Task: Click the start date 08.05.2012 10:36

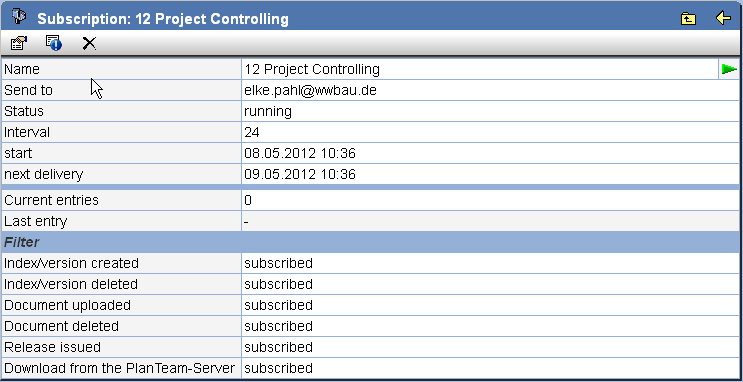Action: click(300, 154)
